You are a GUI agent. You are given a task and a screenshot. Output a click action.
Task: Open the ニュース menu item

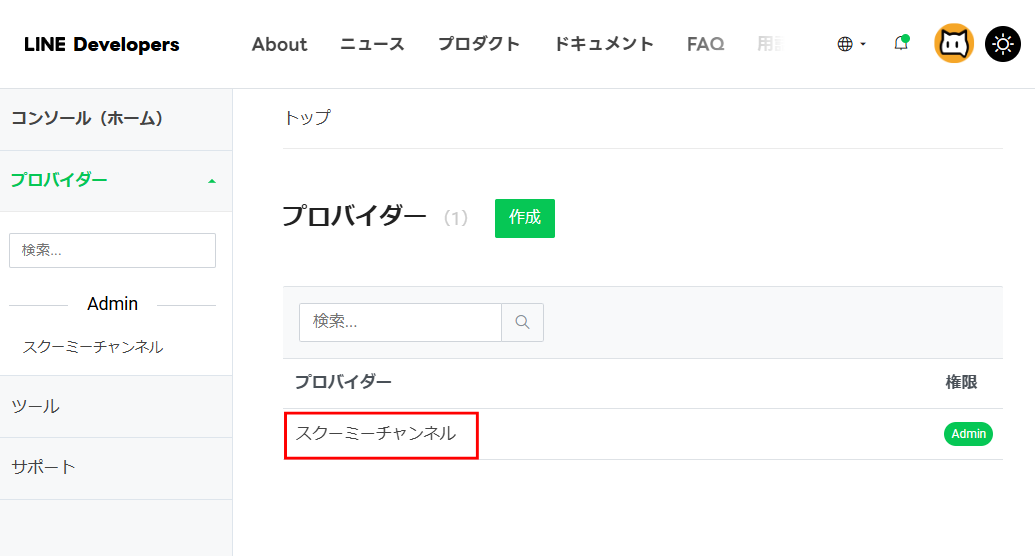372,44
